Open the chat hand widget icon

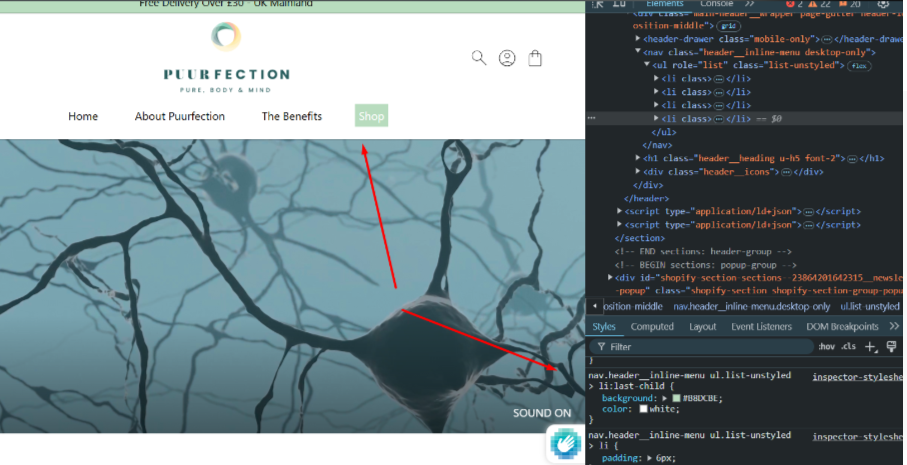[x=565, y=444]
